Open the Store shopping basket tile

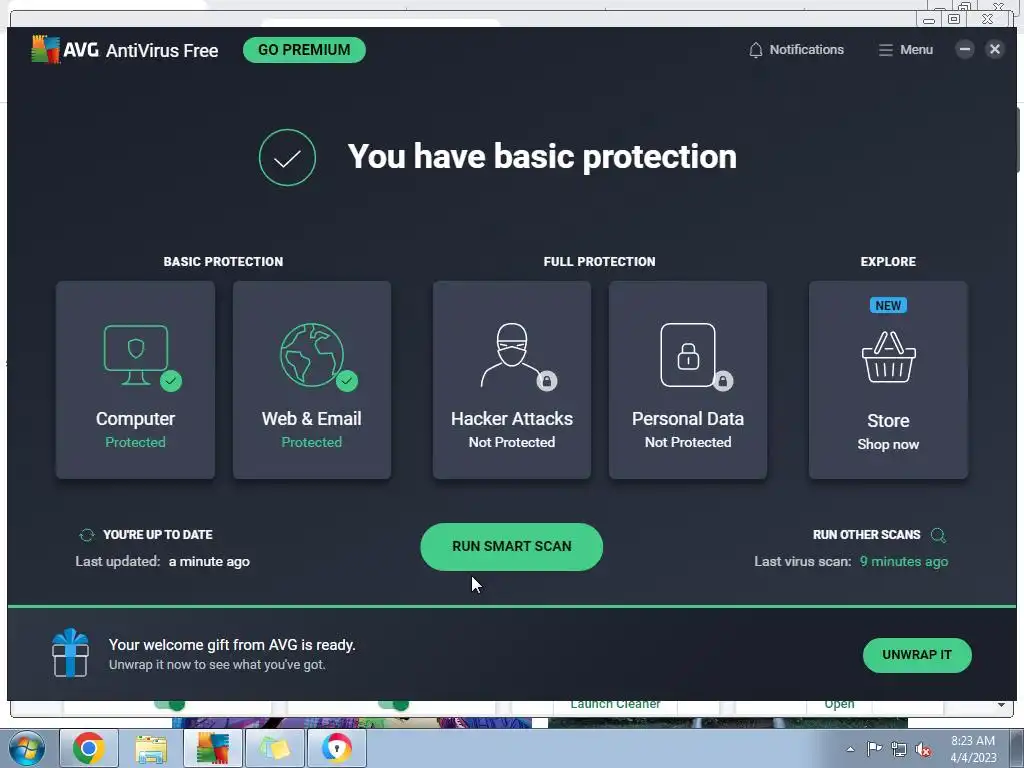[888, 380]
